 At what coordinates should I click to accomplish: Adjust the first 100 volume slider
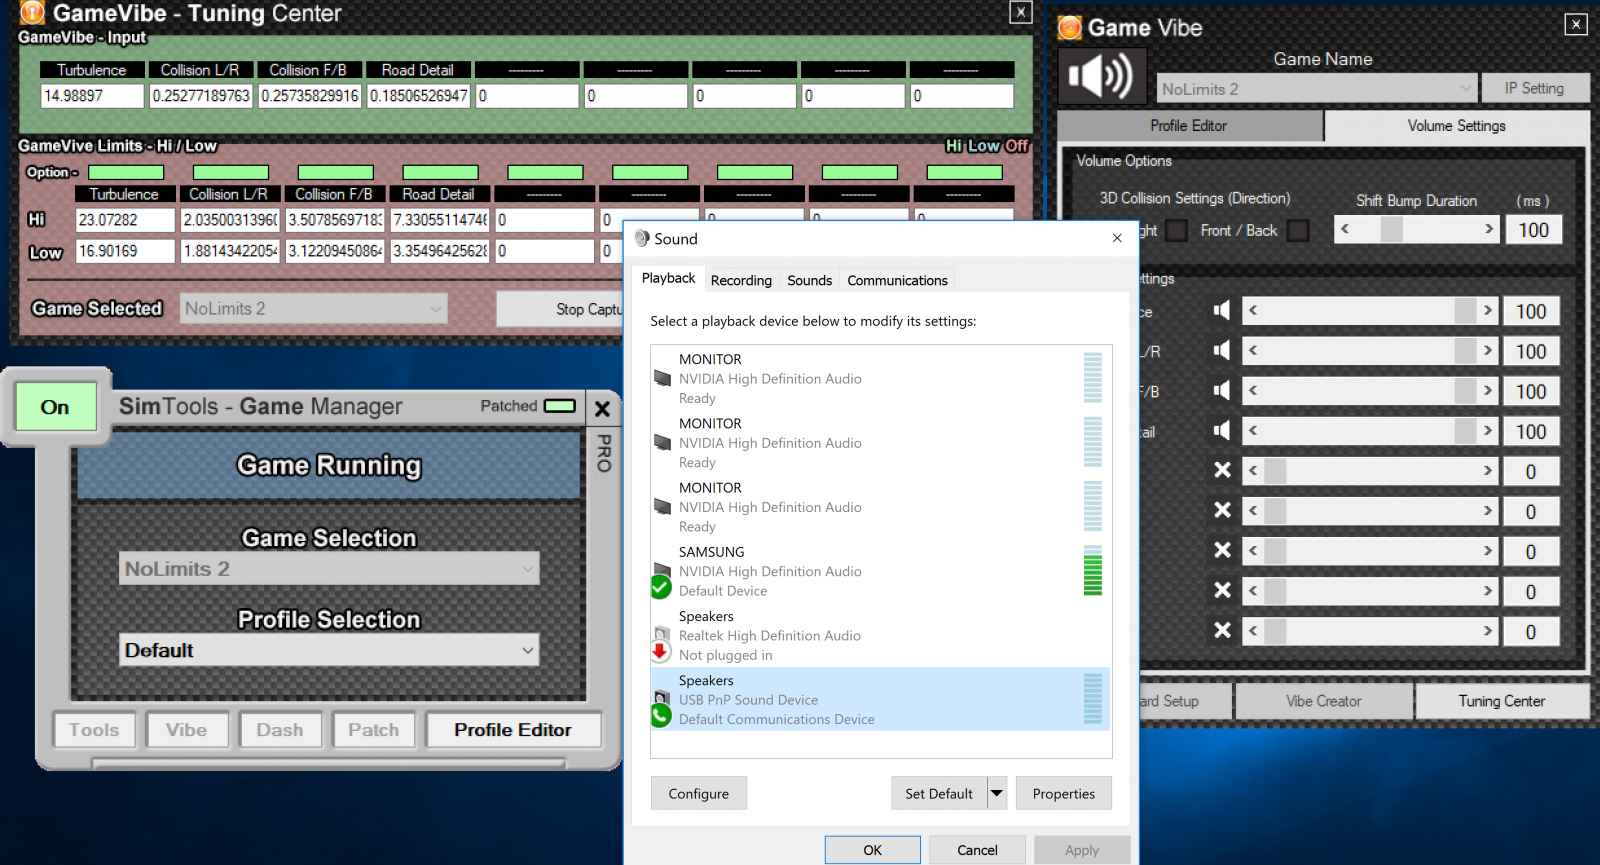1370,310
